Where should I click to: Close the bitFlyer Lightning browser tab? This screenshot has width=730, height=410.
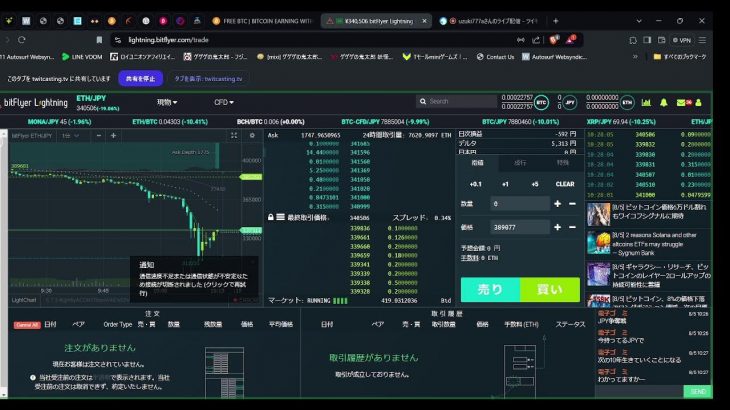coord(424,21)
